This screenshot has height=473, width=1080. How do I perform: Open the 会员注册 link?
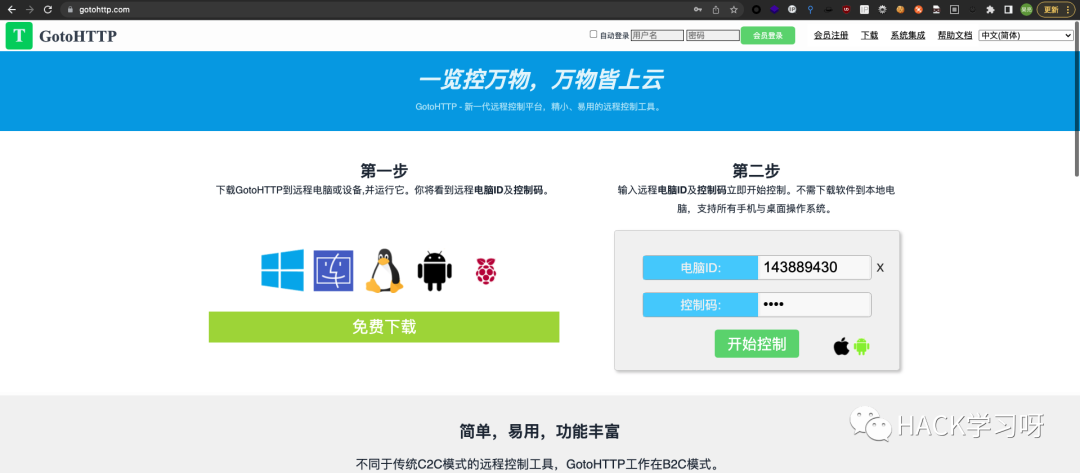tap(831, 35)
